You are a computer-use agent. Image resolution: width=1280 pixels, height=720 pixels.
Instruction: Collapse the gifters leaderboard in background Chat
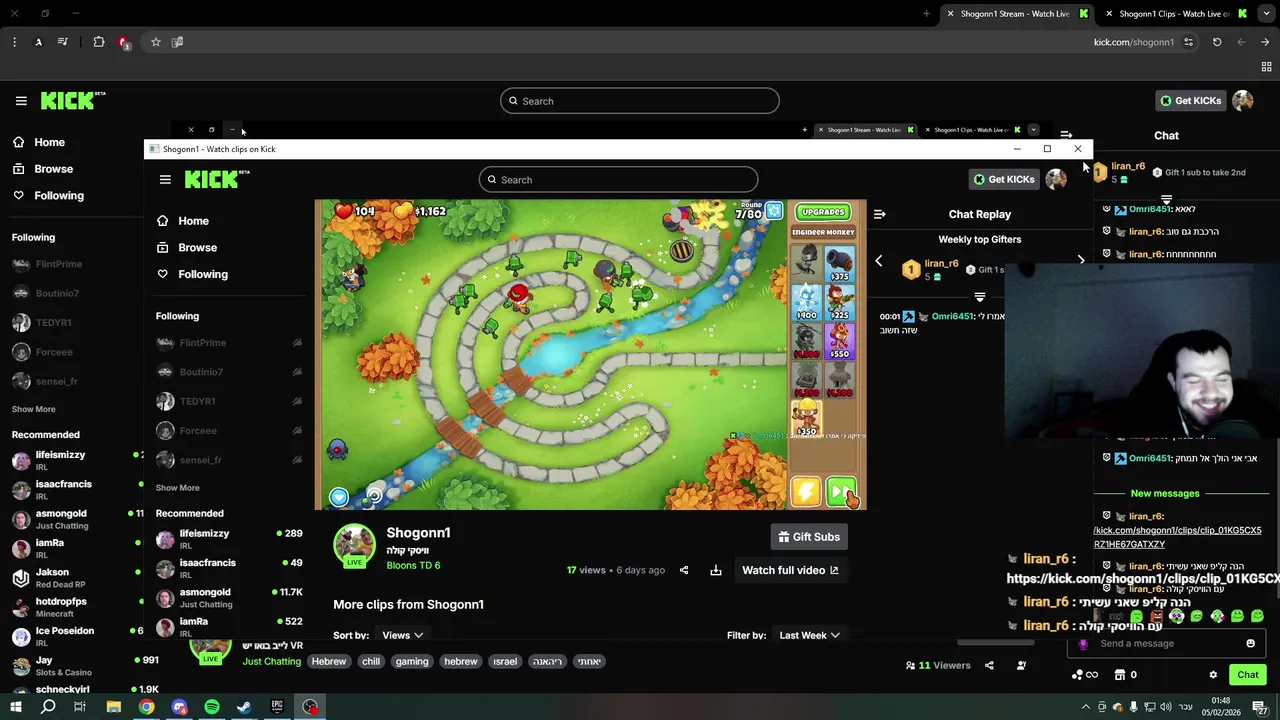pyautogui.click(x=1166, y=199)
